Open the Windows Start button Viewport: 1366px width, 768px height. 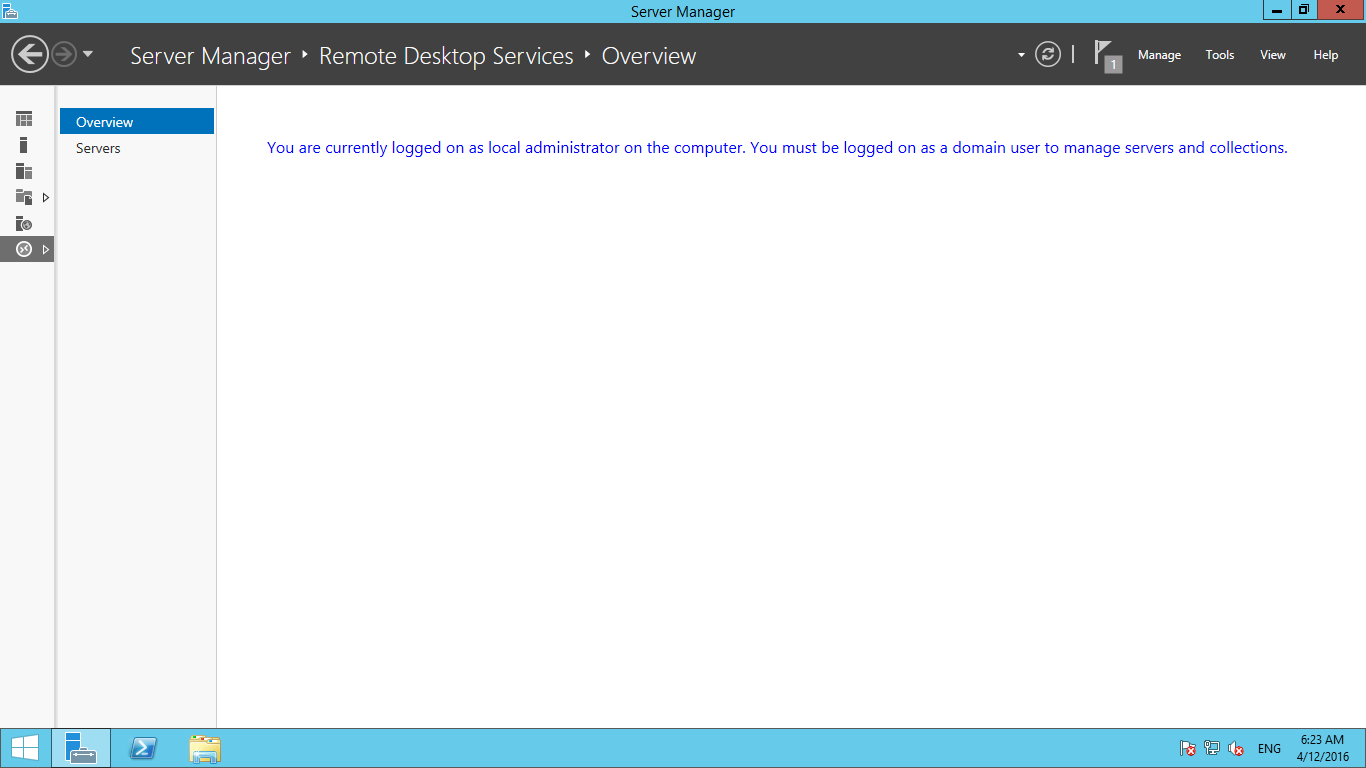click(x=25, y=748)
